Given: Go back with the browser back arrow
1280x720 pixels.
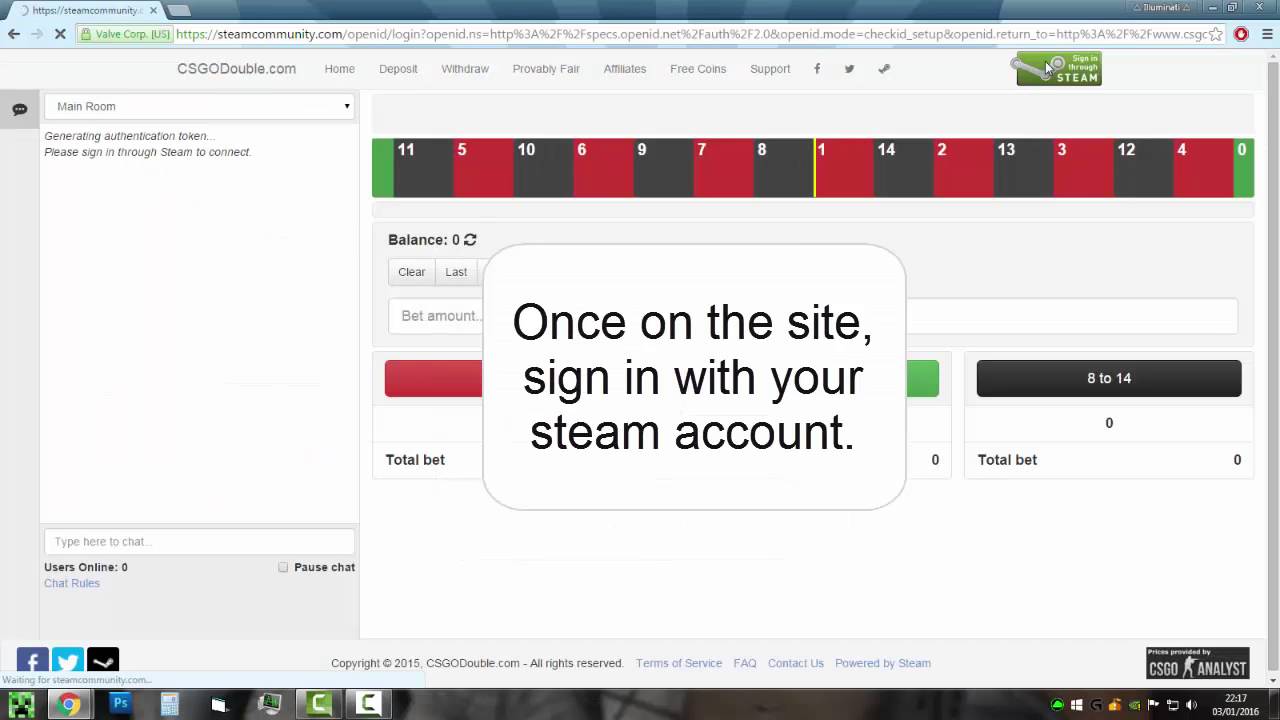Looking at the screenshot, I should (14, 34).
